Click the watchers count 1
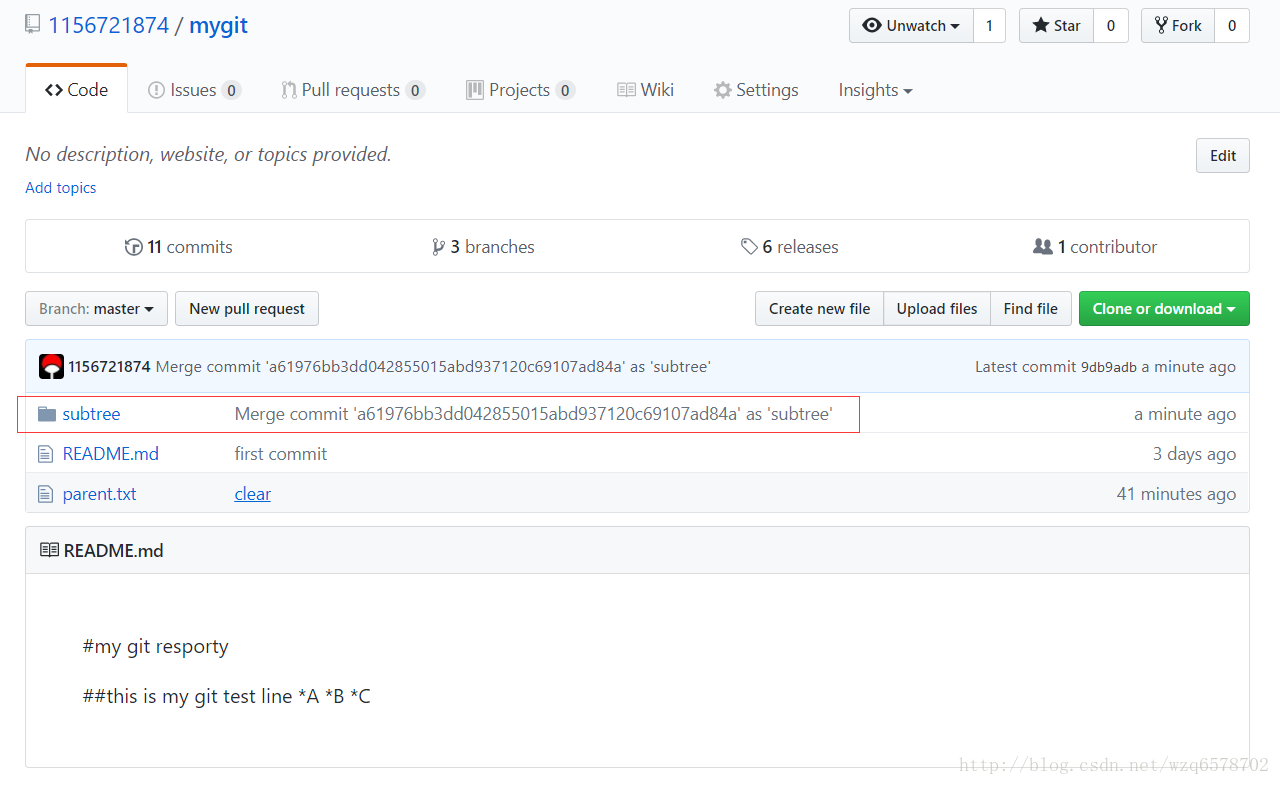Viewport: 1280px width, 785px height. pos(989,26)
